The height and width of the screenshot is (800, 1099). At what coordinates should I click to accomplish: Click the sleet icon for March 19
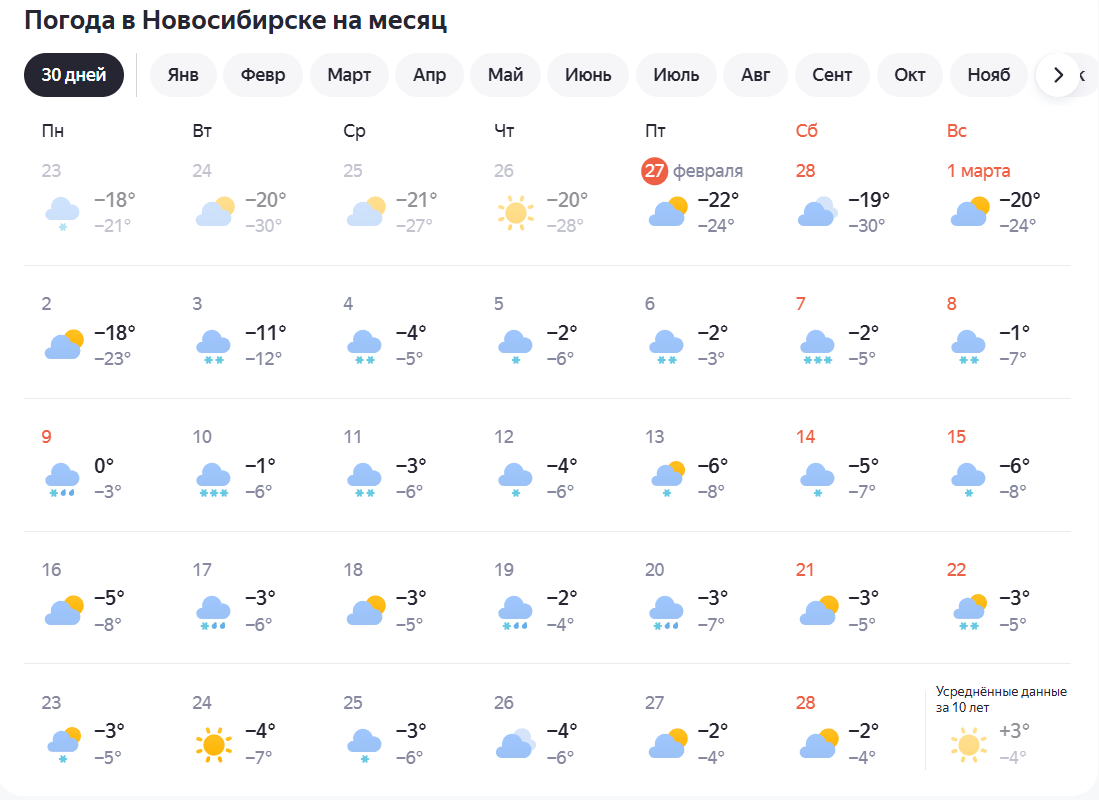tap(515, 611)
